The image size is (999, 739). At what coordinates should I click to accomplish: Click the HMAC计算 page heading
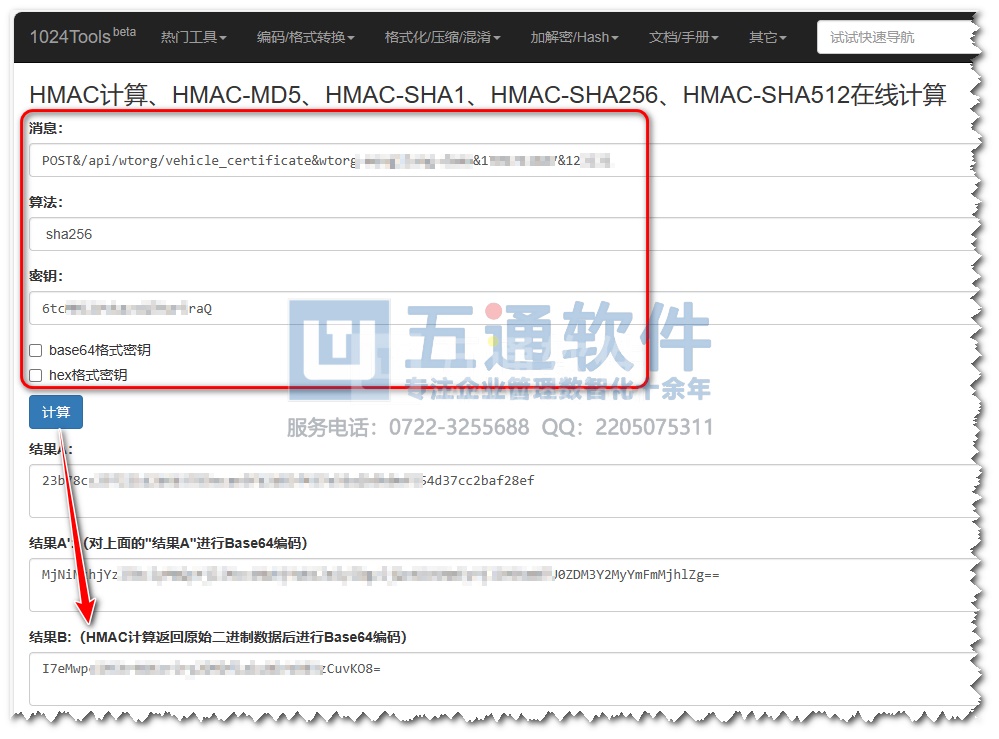point(487,95)
